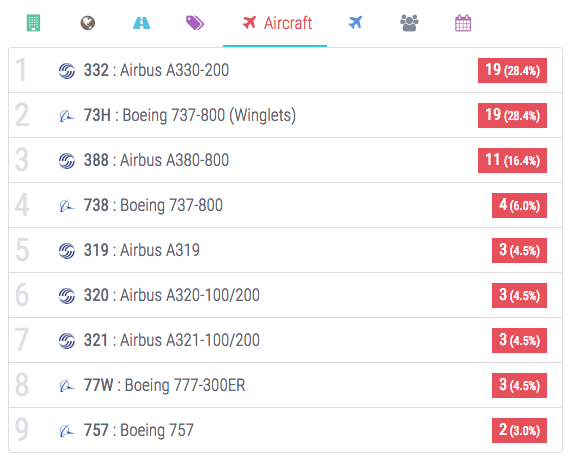Open the blue airplane tab icon
This screenshot has height=461, width=568.
pyautogui.click(x=355, y=23)
